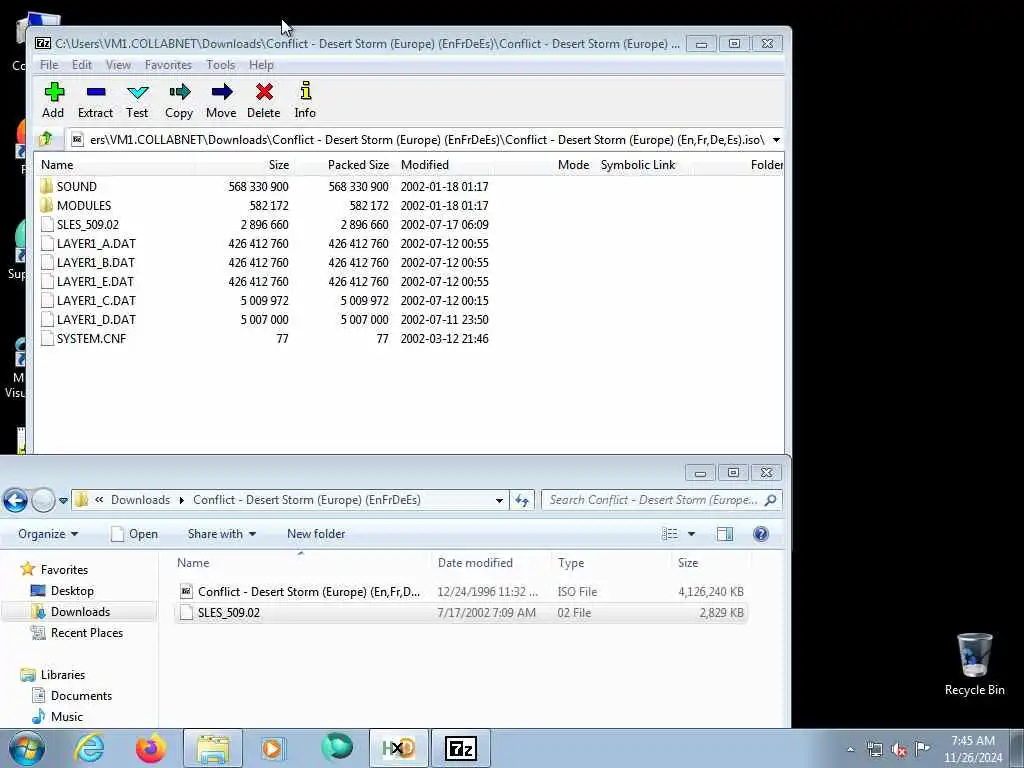
Task: Open the Recycle Bin on desktop
Action: [974, 664]
